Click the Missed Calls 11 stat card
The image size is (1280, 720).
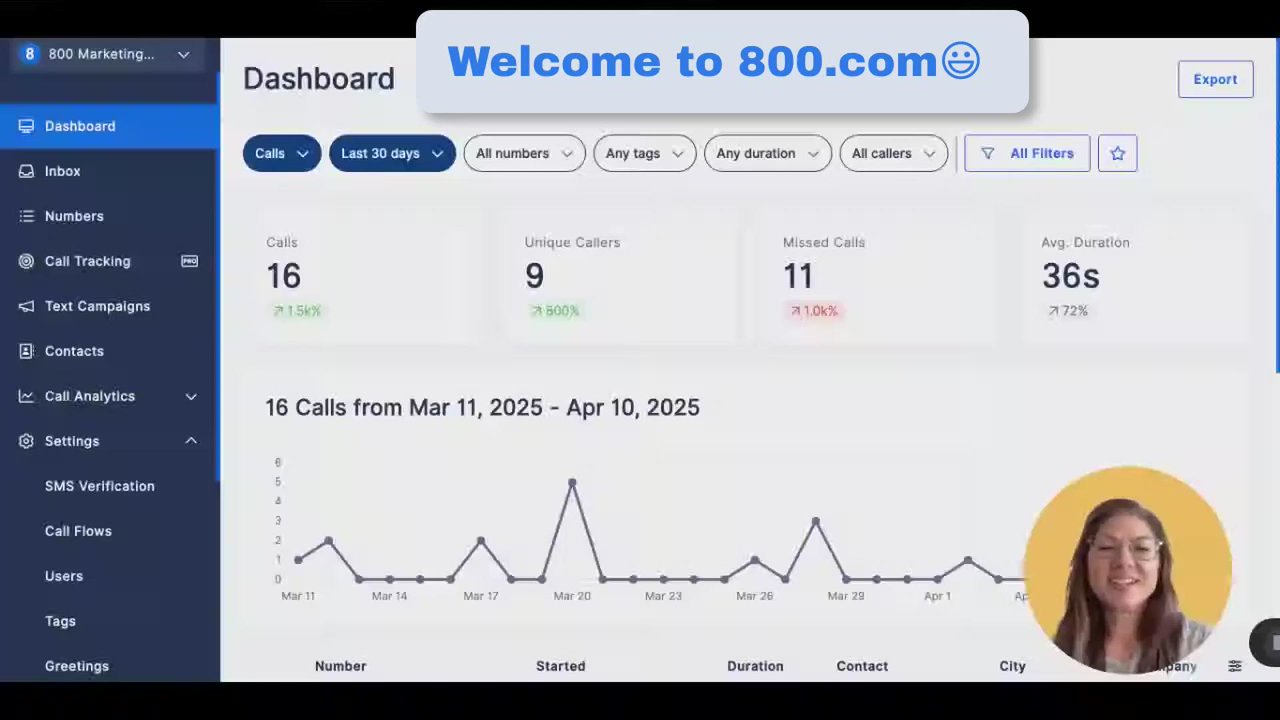[x=881, y=278]
